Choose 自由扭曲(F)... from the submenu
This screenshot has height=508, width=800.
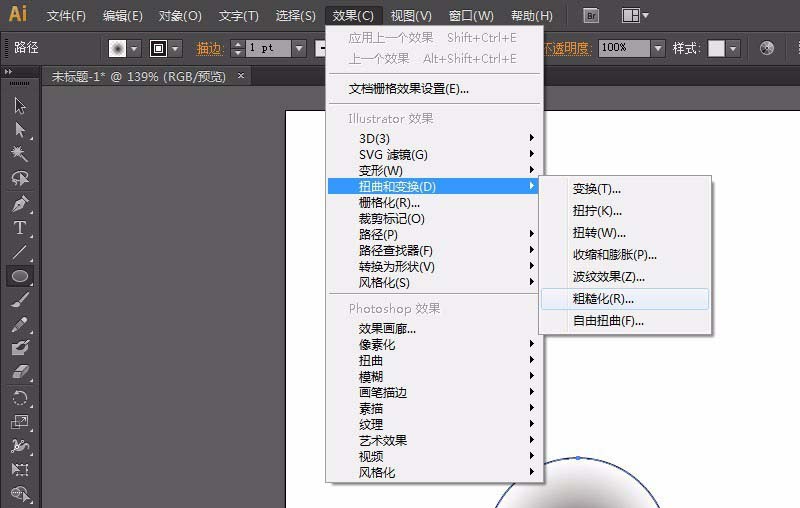(625, 321)
